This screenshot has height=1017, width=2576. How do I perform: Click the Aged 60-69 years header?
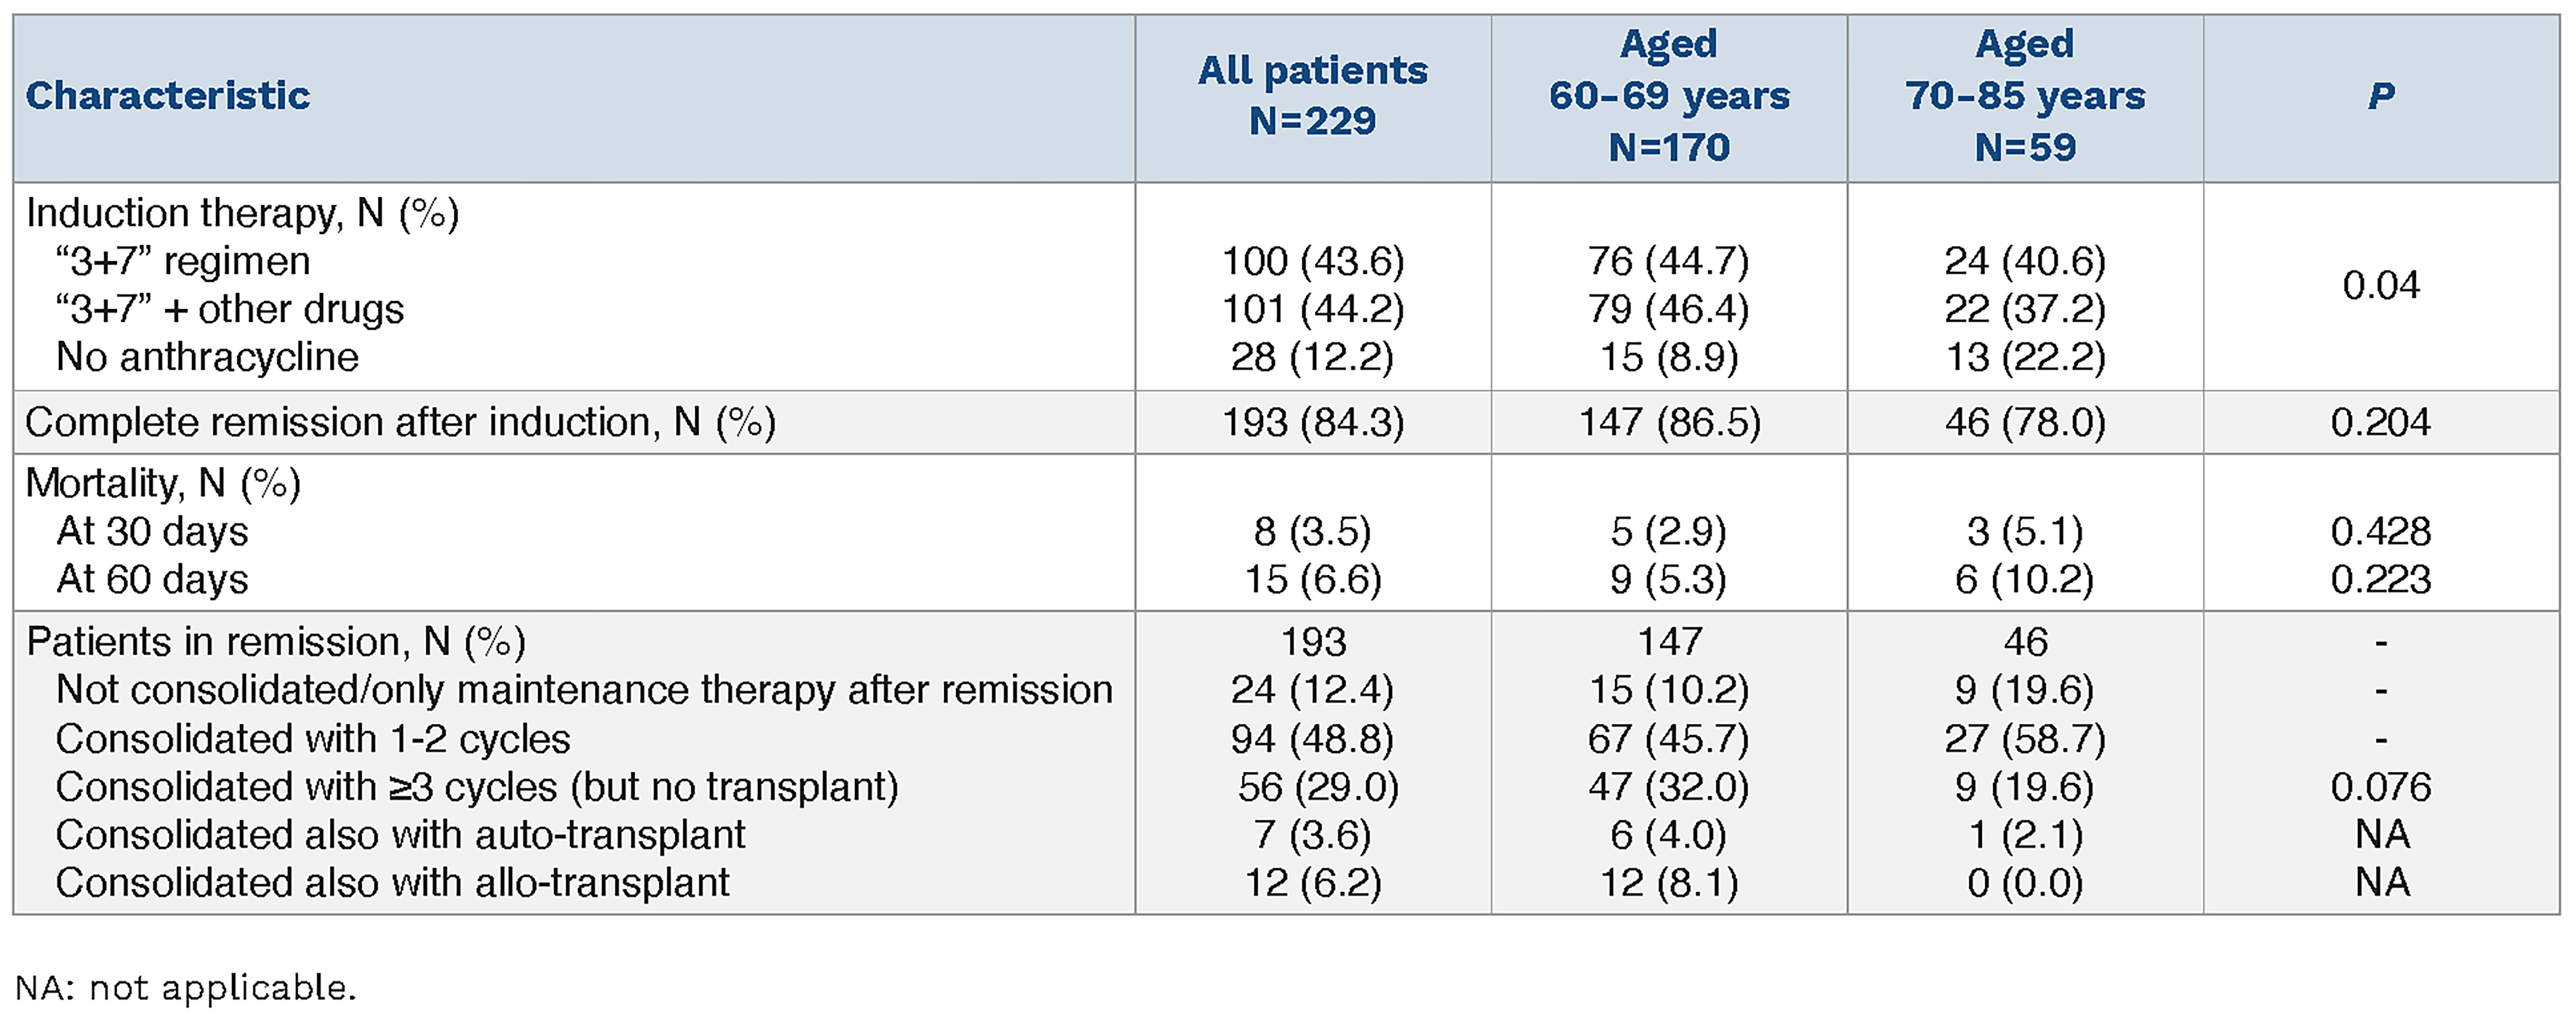coord(1668,96)
